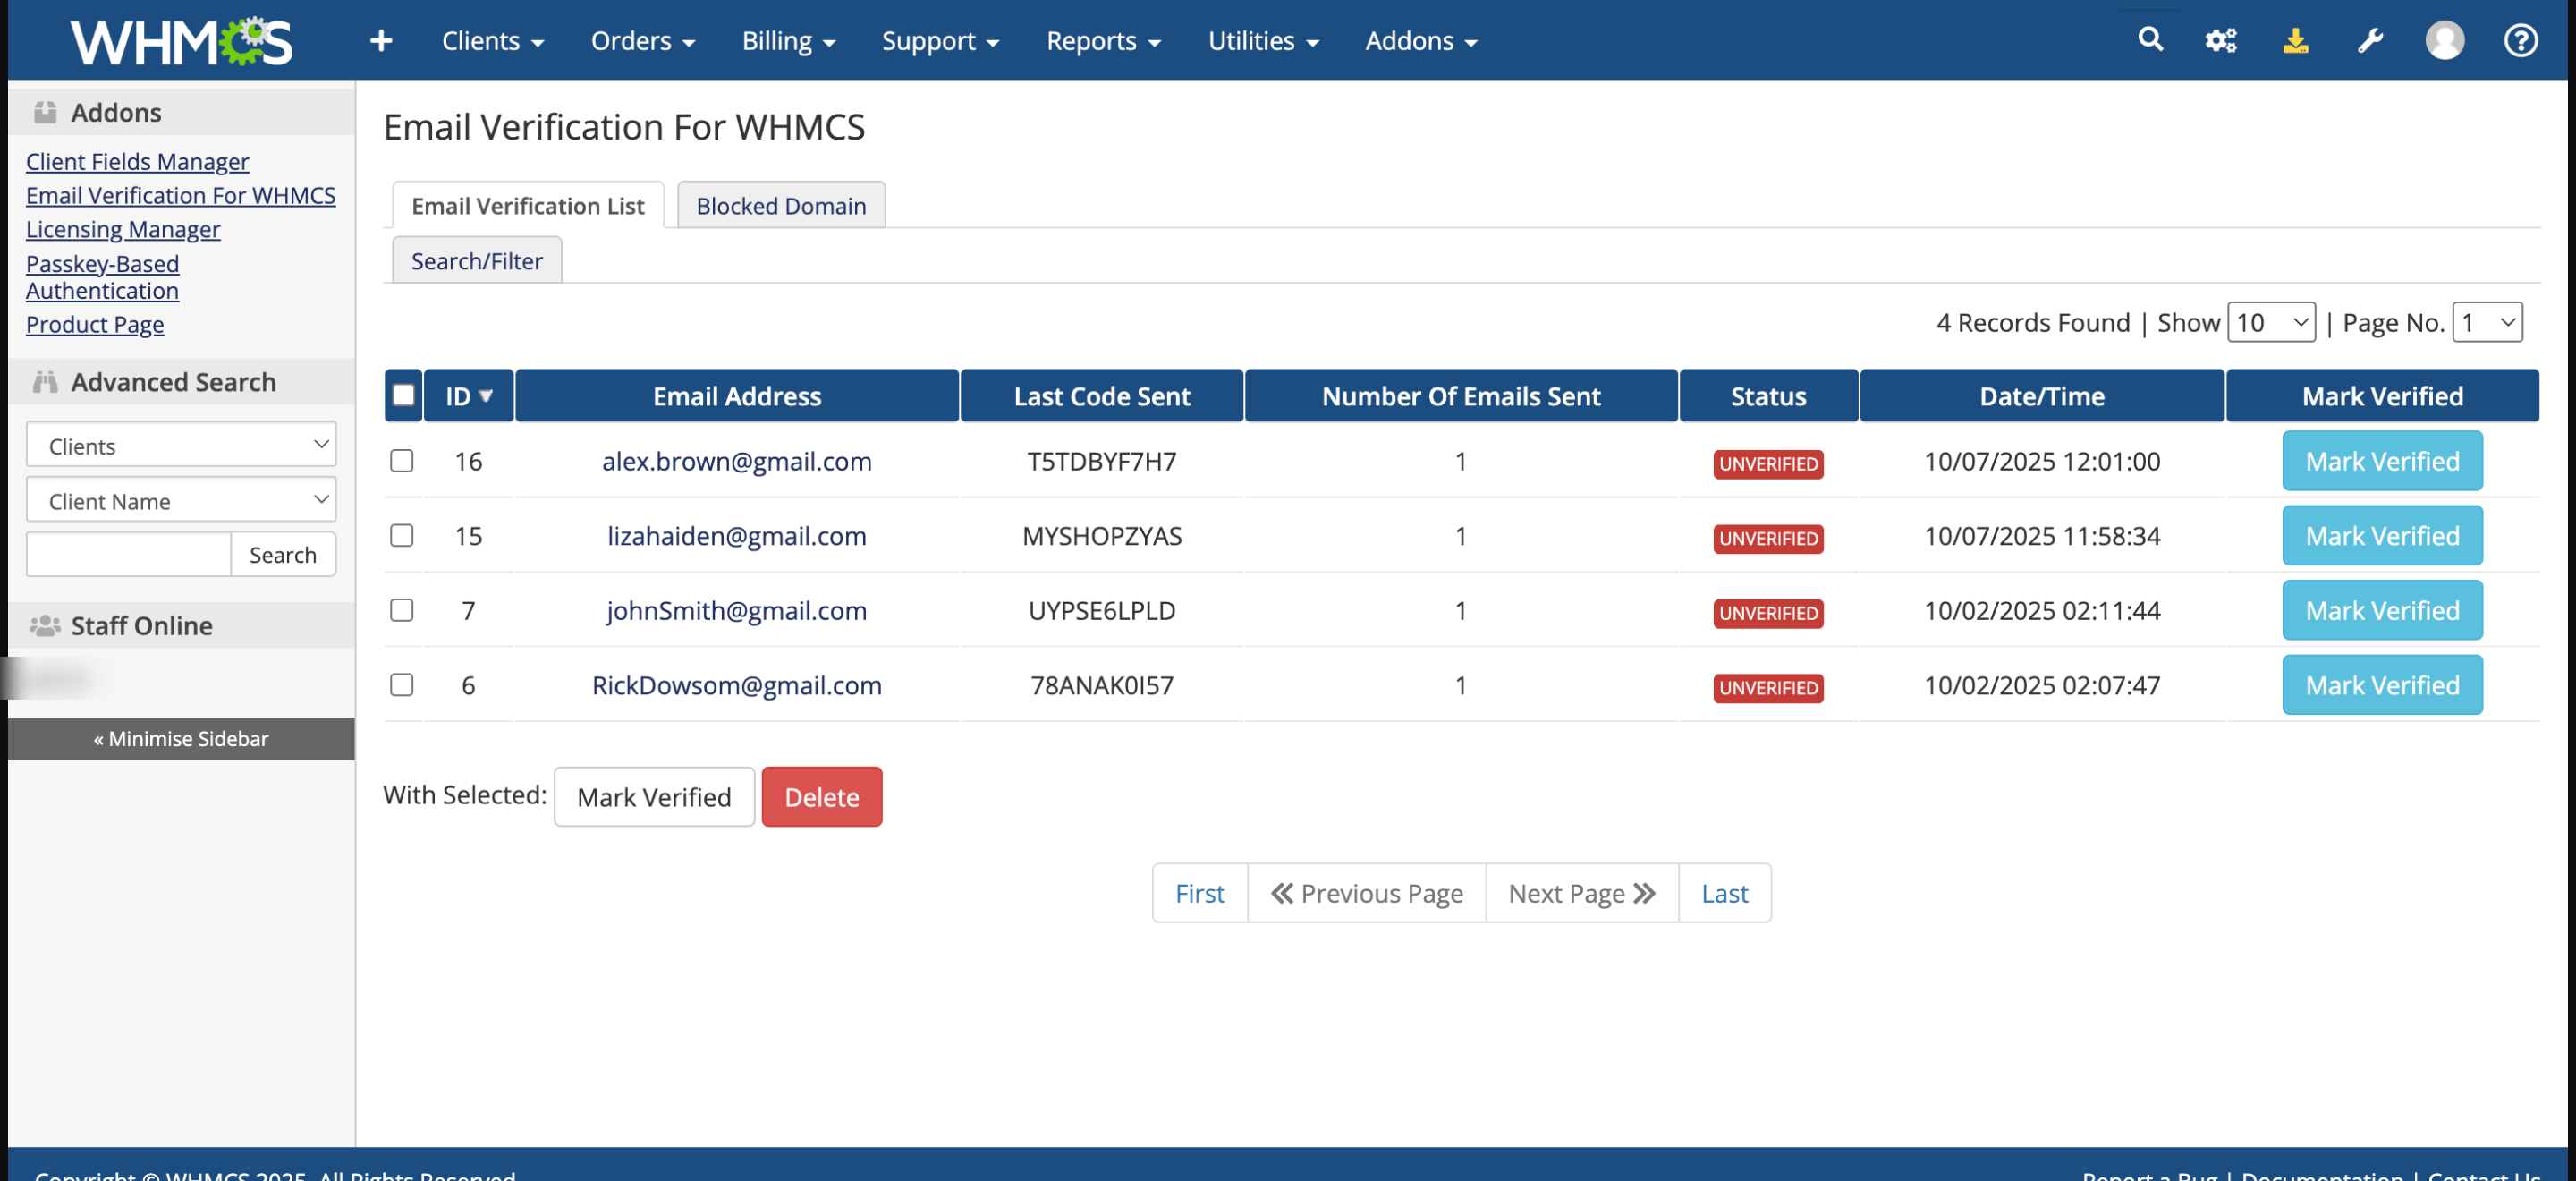
Task: Click the Advanced Search text field
Action: (x=129, y=554)
